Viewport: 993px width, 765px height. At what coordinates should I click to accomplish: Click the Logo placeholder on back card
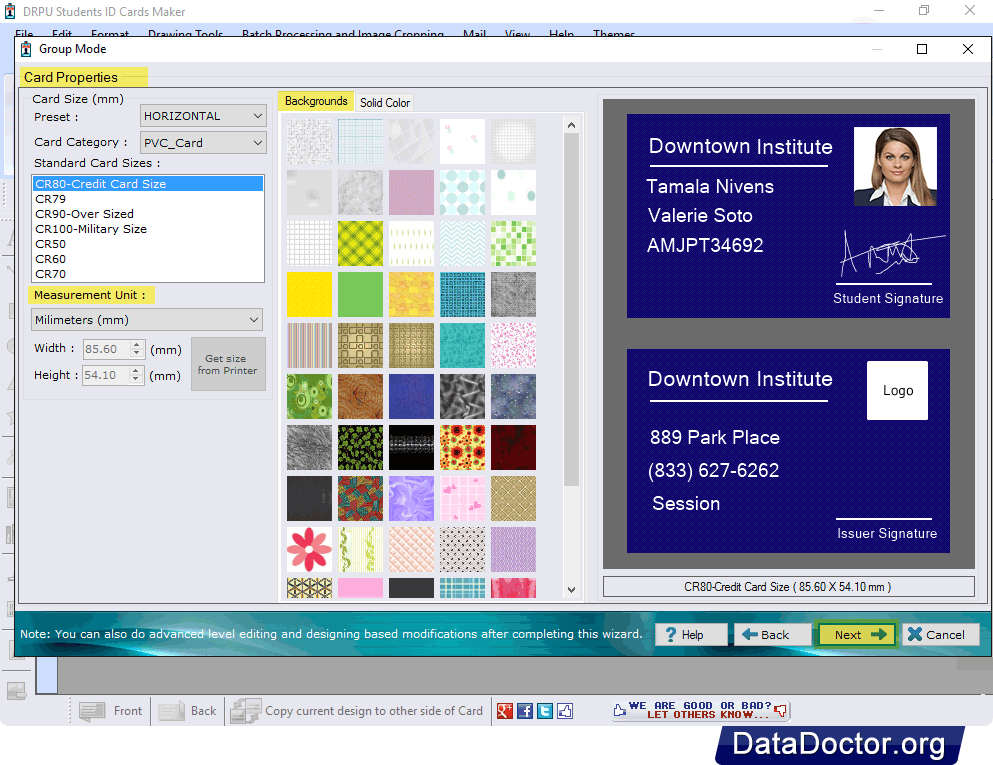coord(897,391)
